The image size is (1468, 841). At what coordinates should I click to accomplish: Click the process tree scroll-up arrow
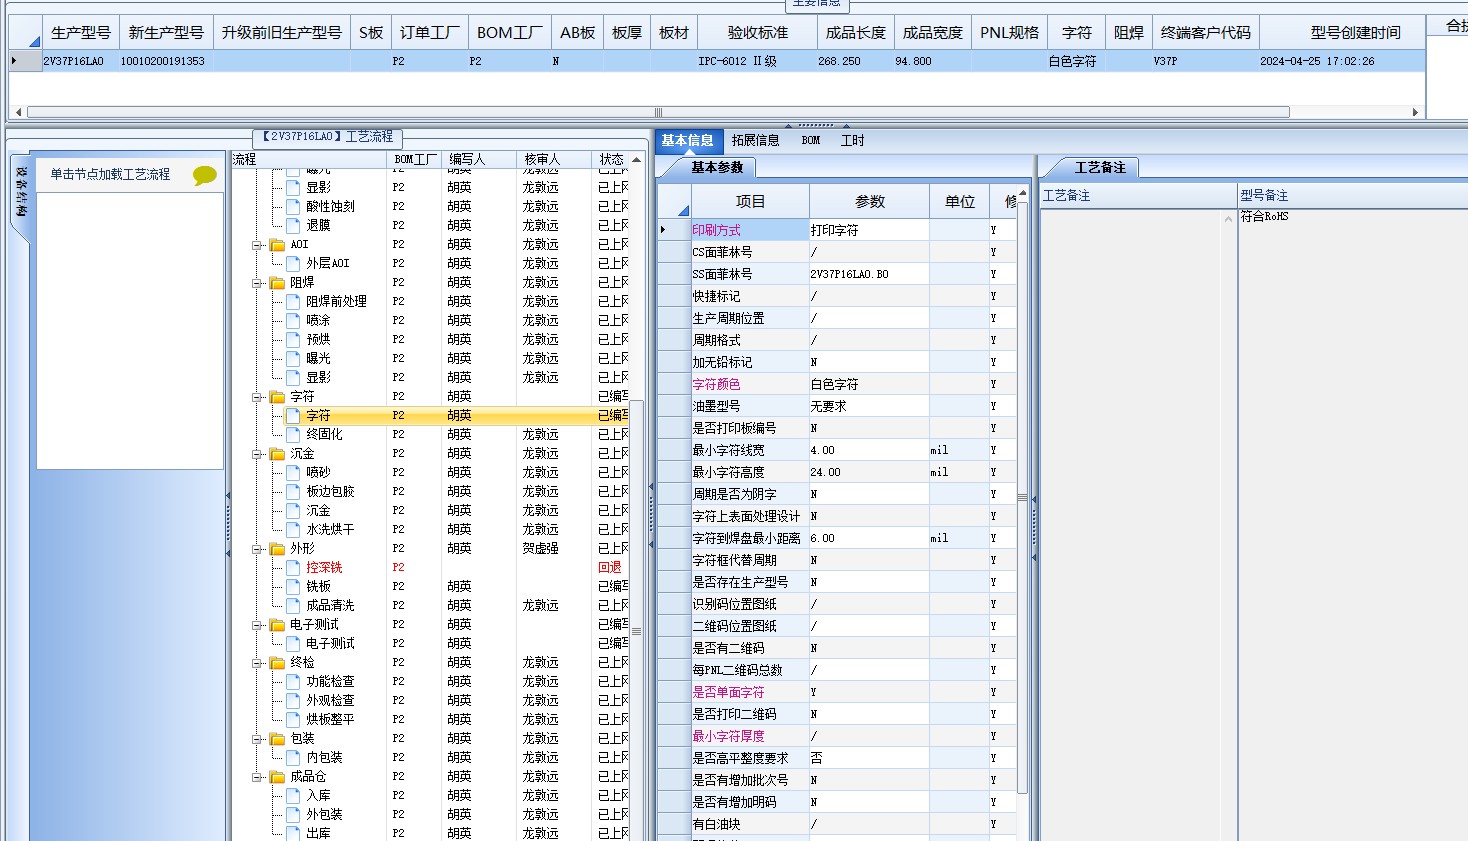(x=636, y=160)
